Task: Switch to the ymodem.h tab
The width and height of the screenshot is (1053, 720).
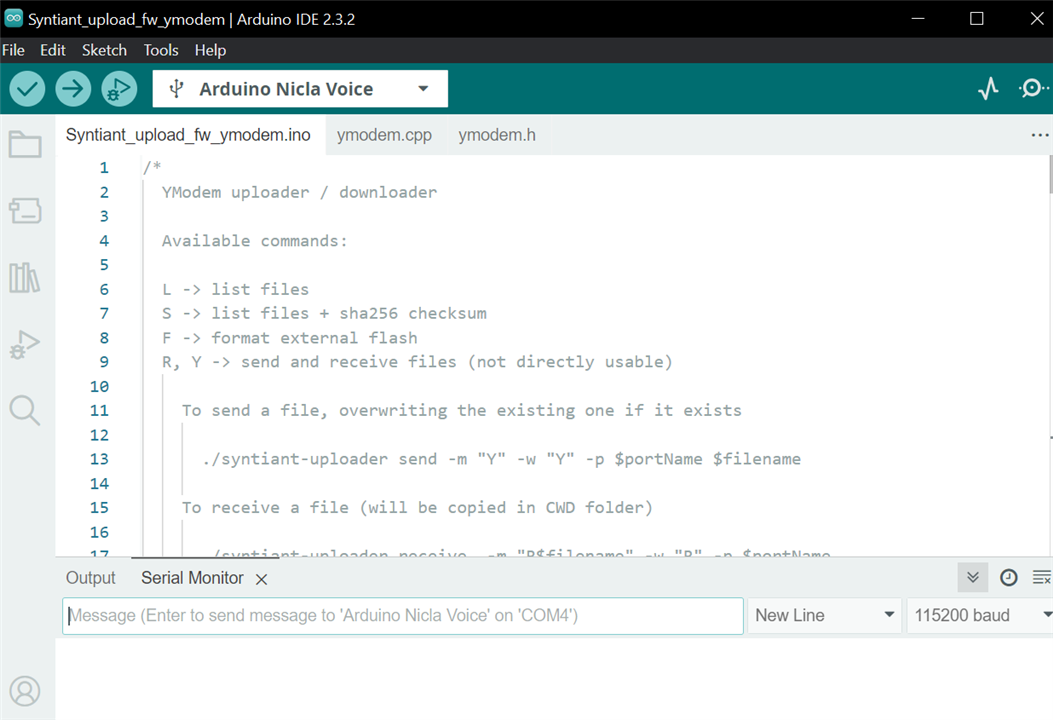Action: coord(497,135)
